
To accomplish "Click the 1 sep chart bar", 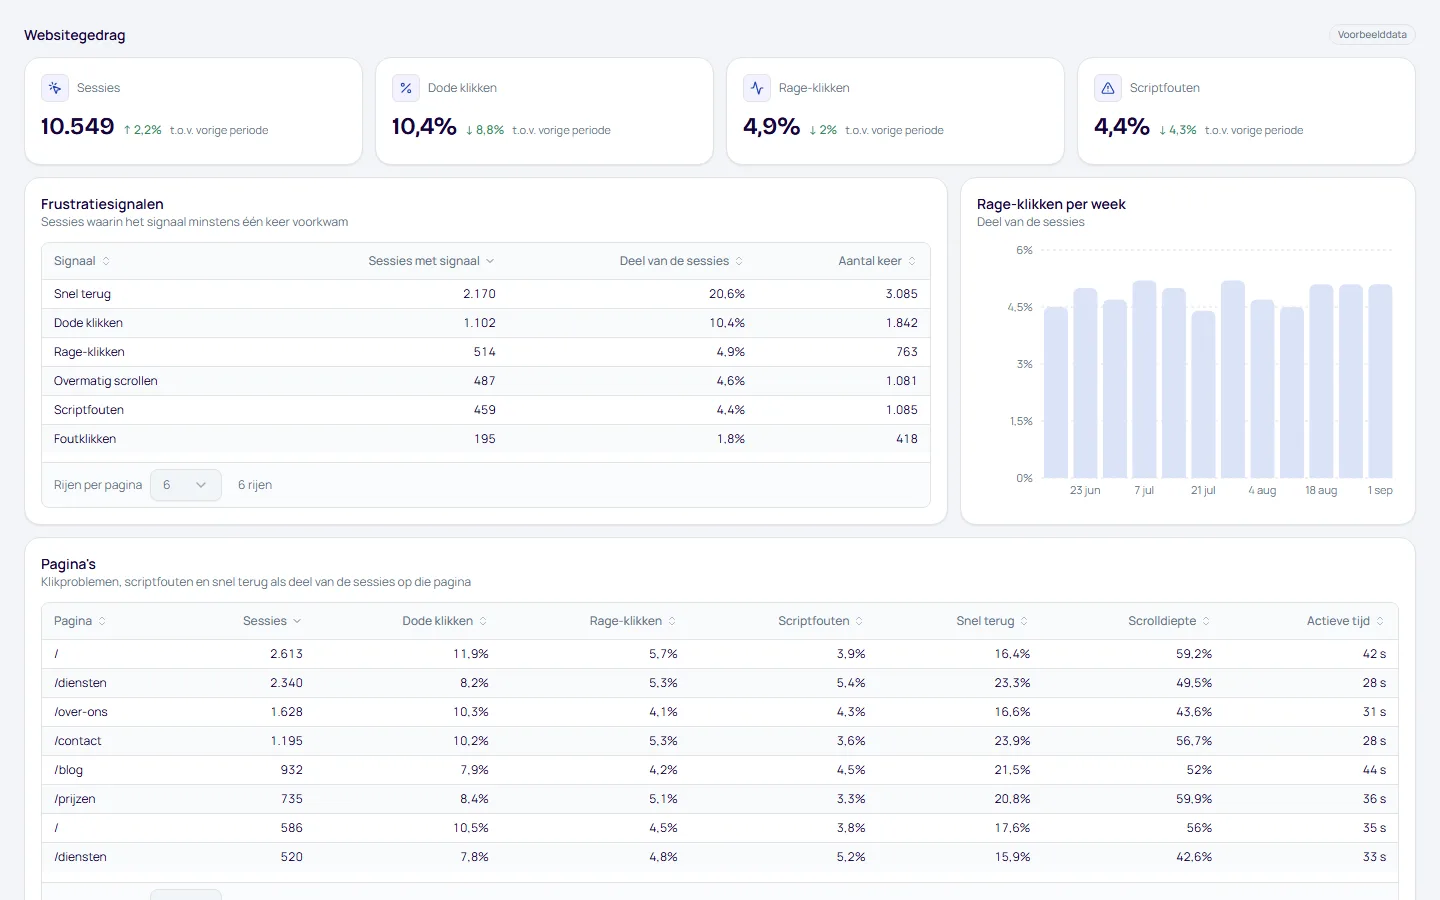I will point(1380,381).
